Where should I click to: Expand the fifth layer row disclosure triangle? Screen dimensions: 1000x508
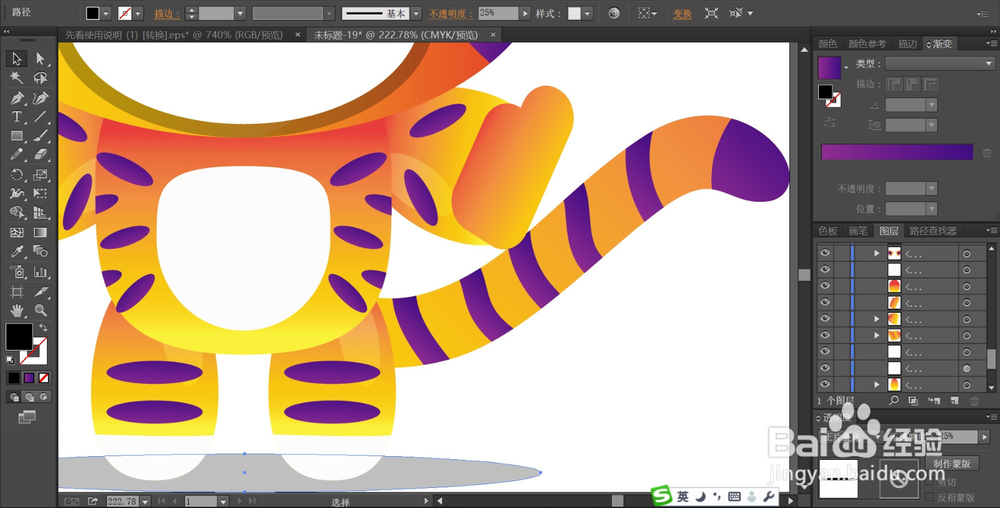[877, 319]
